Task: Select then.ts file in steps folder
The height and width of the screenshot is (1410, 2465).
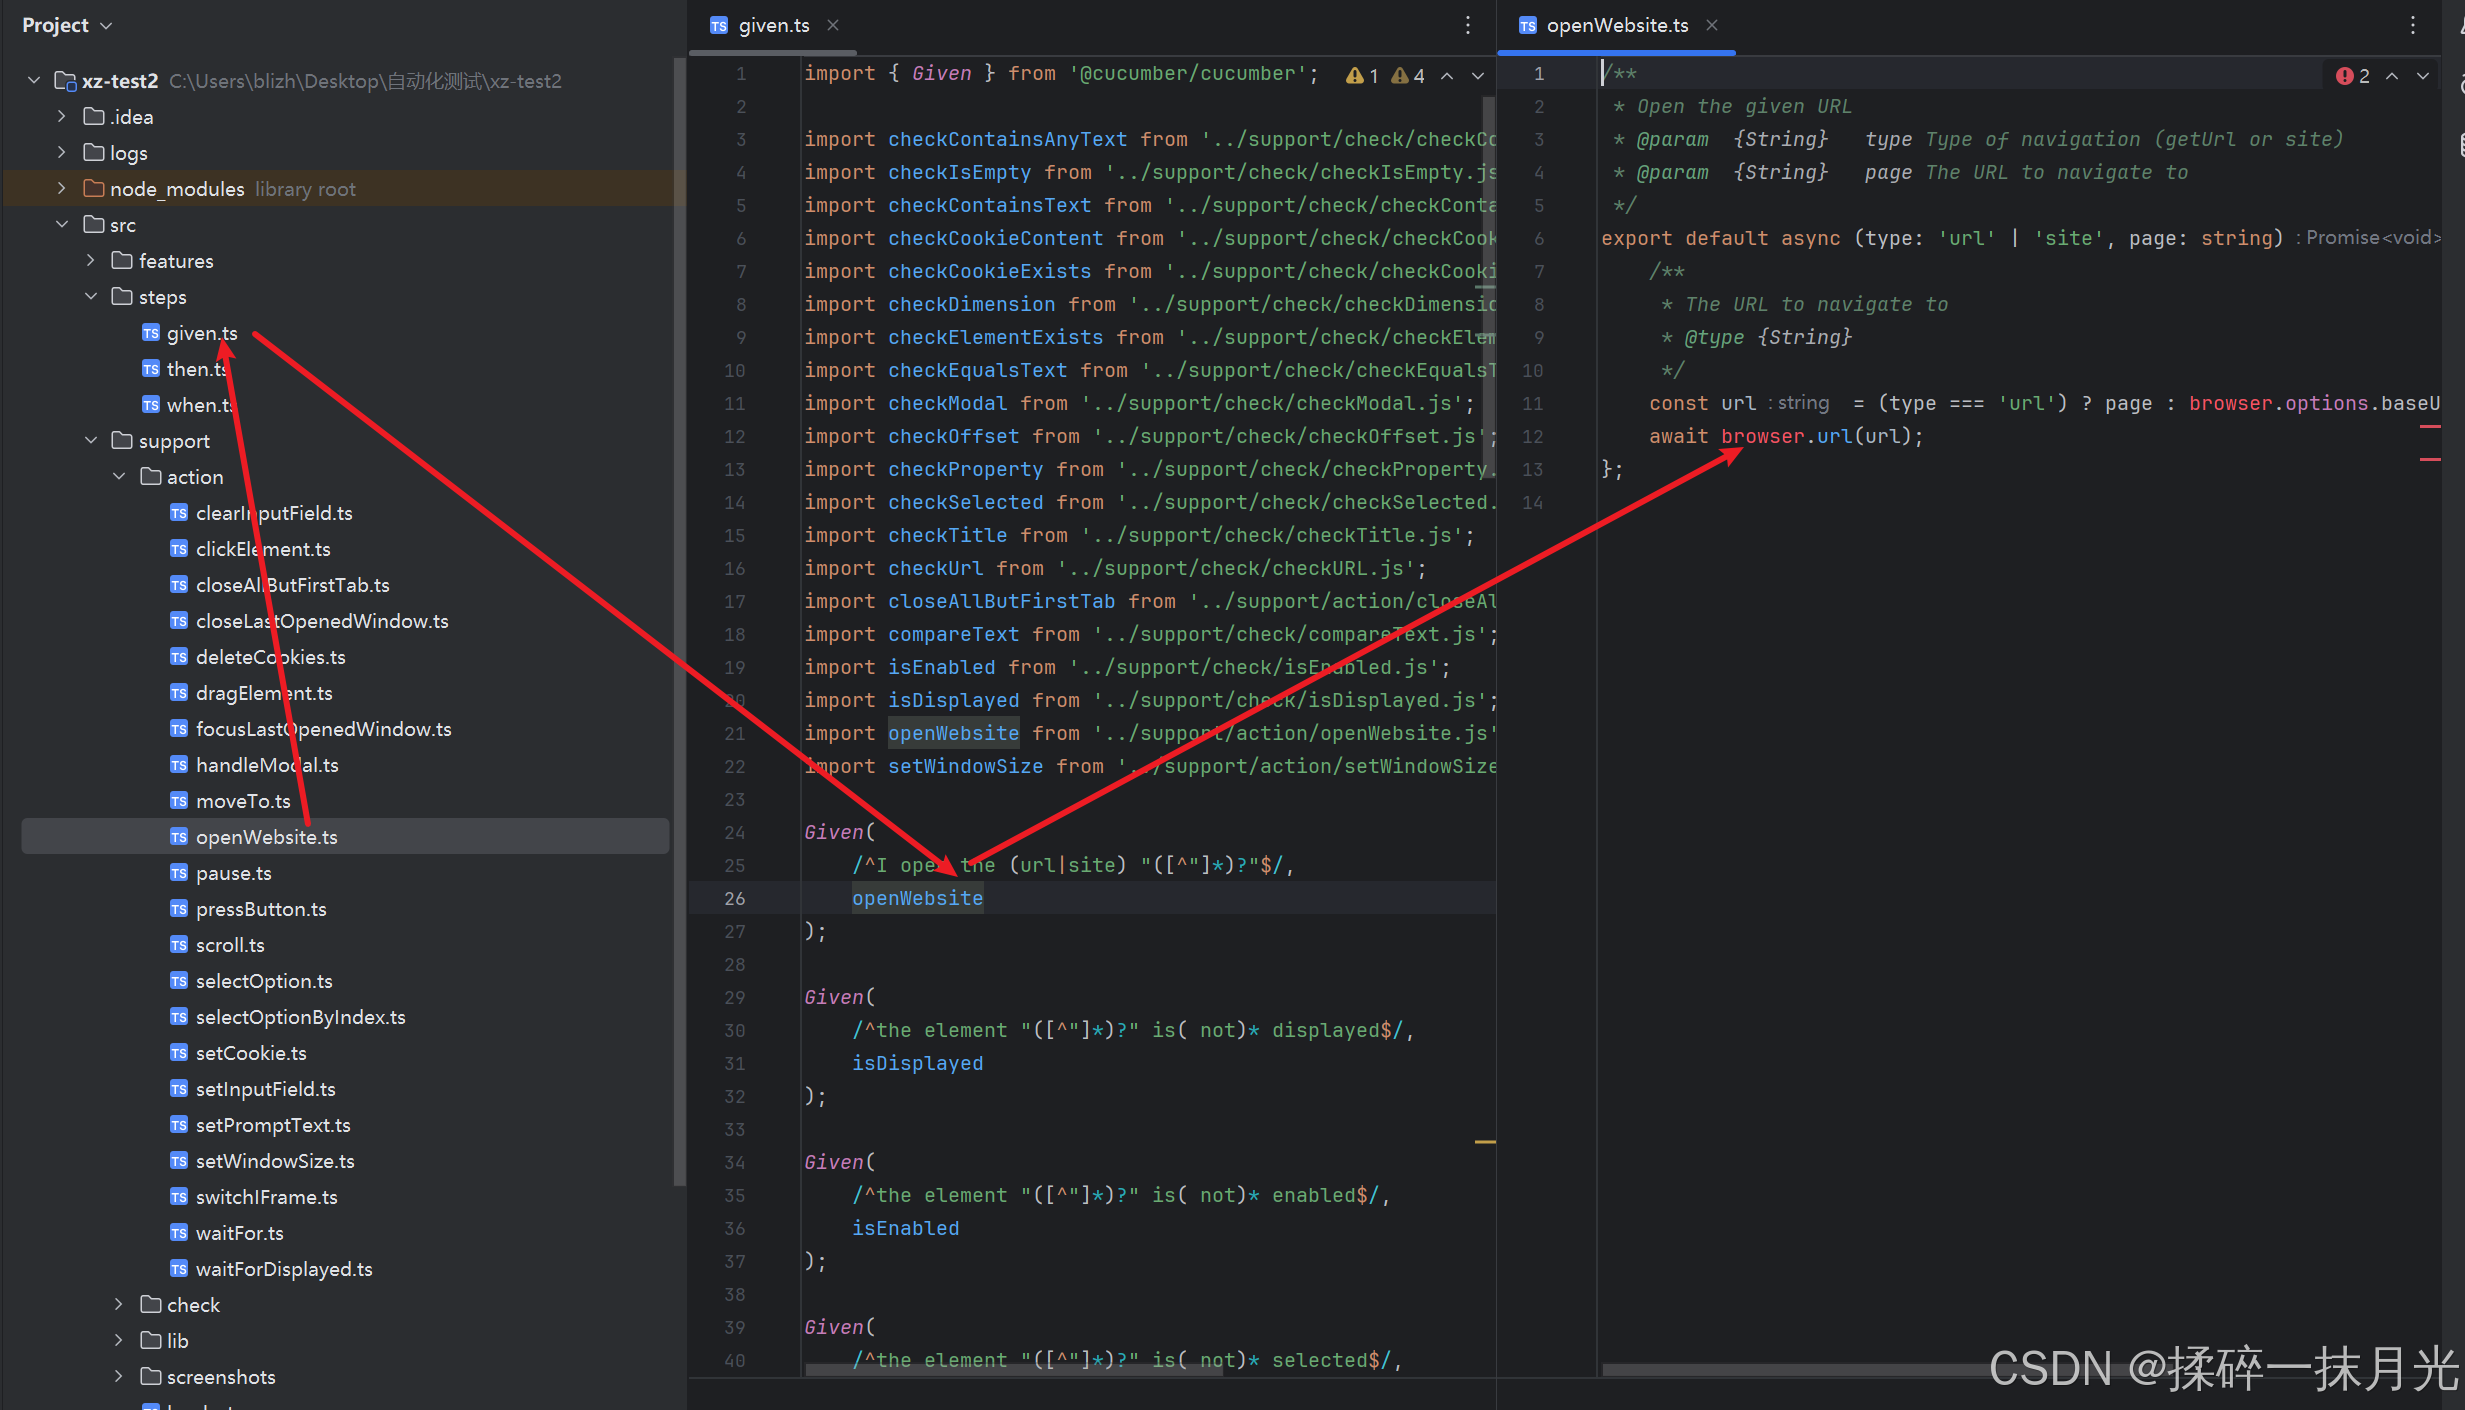Action: click(195, 369)
